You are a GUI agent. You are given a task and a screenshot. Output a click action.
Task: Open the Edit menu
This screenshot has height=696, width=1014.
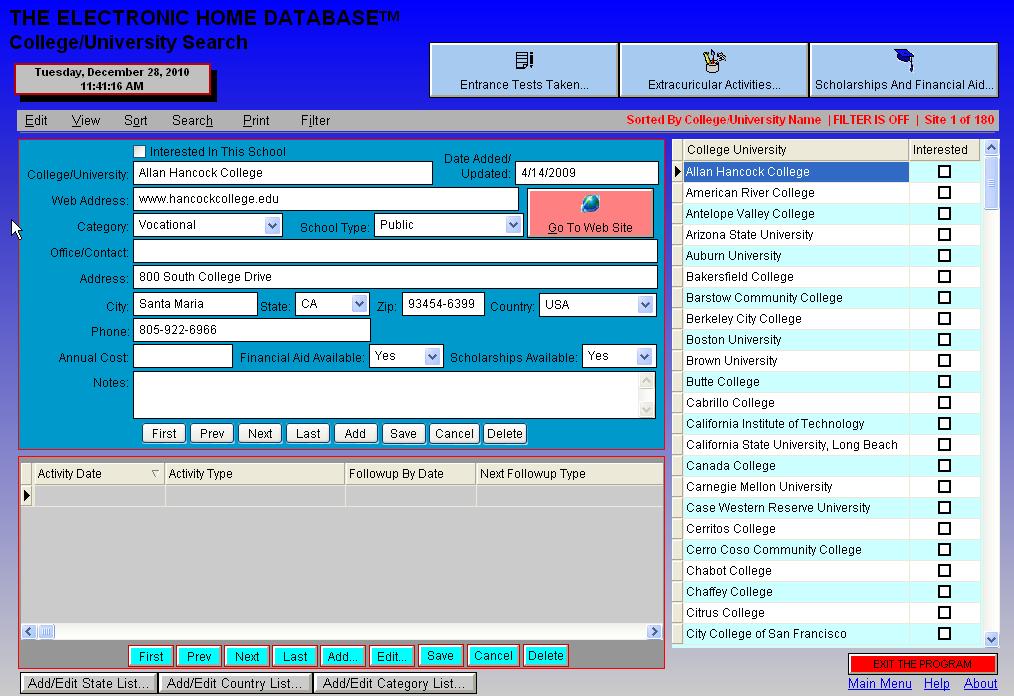point(36,120)
